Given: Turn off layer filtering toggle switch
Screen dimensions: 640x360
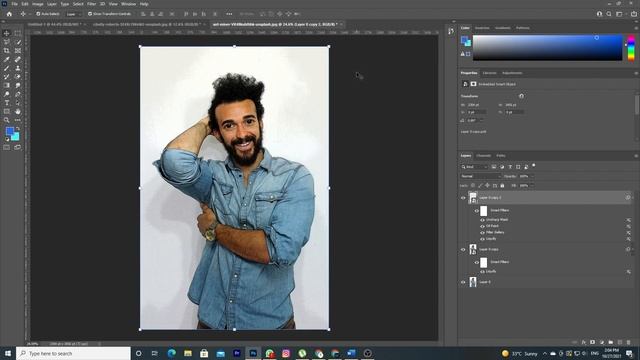Looking at the screenshot, I should 533,166.
